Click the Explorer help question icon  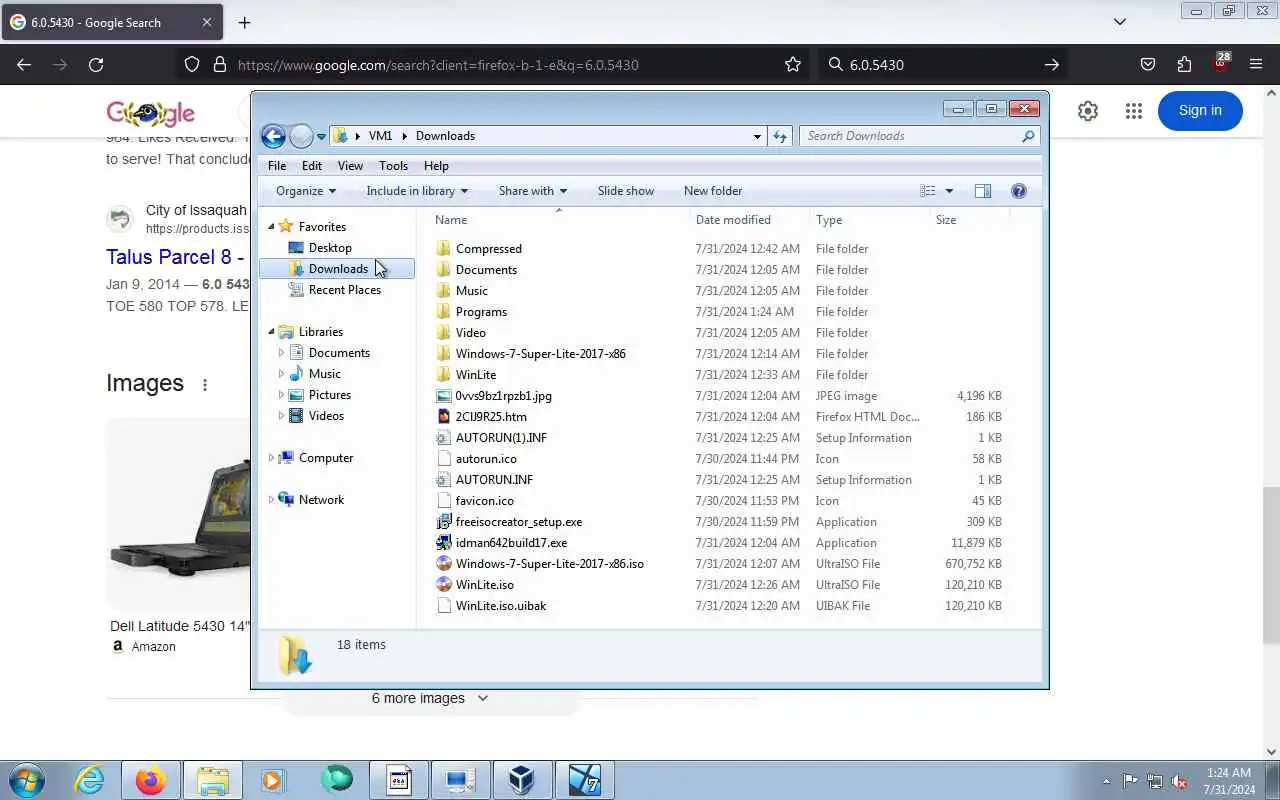click(x=1019, y=191)
